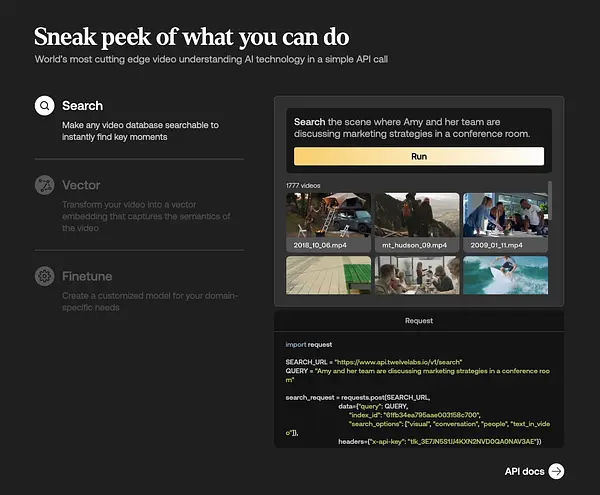Click the SEARCH_URL line in code
The height and width of the screenshot is (495, 600).
373,362
